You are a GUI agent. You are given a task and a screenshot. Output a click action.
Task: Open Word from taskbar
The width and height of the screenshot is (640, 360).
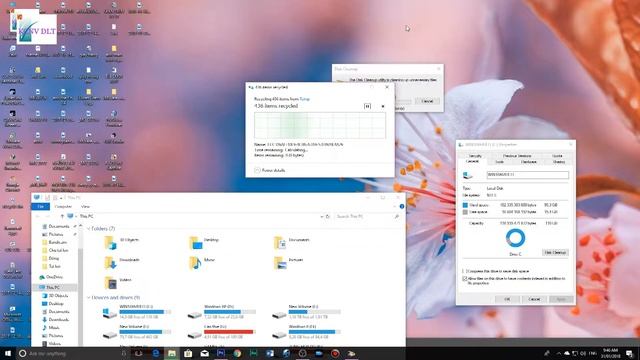point(270,353)
